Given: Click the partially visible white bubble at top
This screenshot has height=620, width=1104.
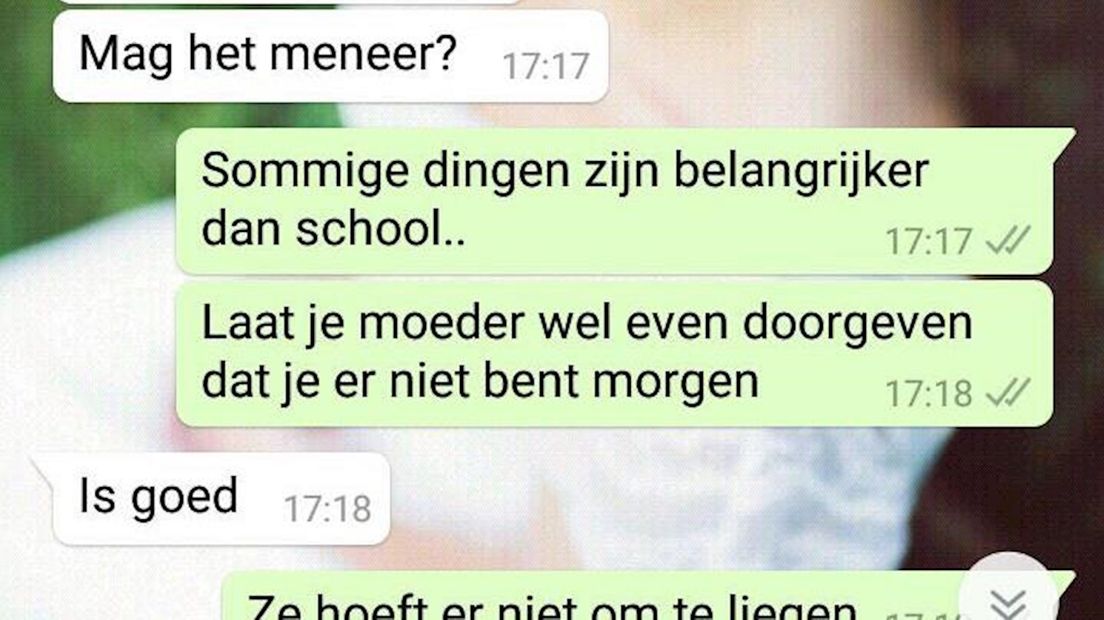Looking at the screenshot, I should pos(289,2).
